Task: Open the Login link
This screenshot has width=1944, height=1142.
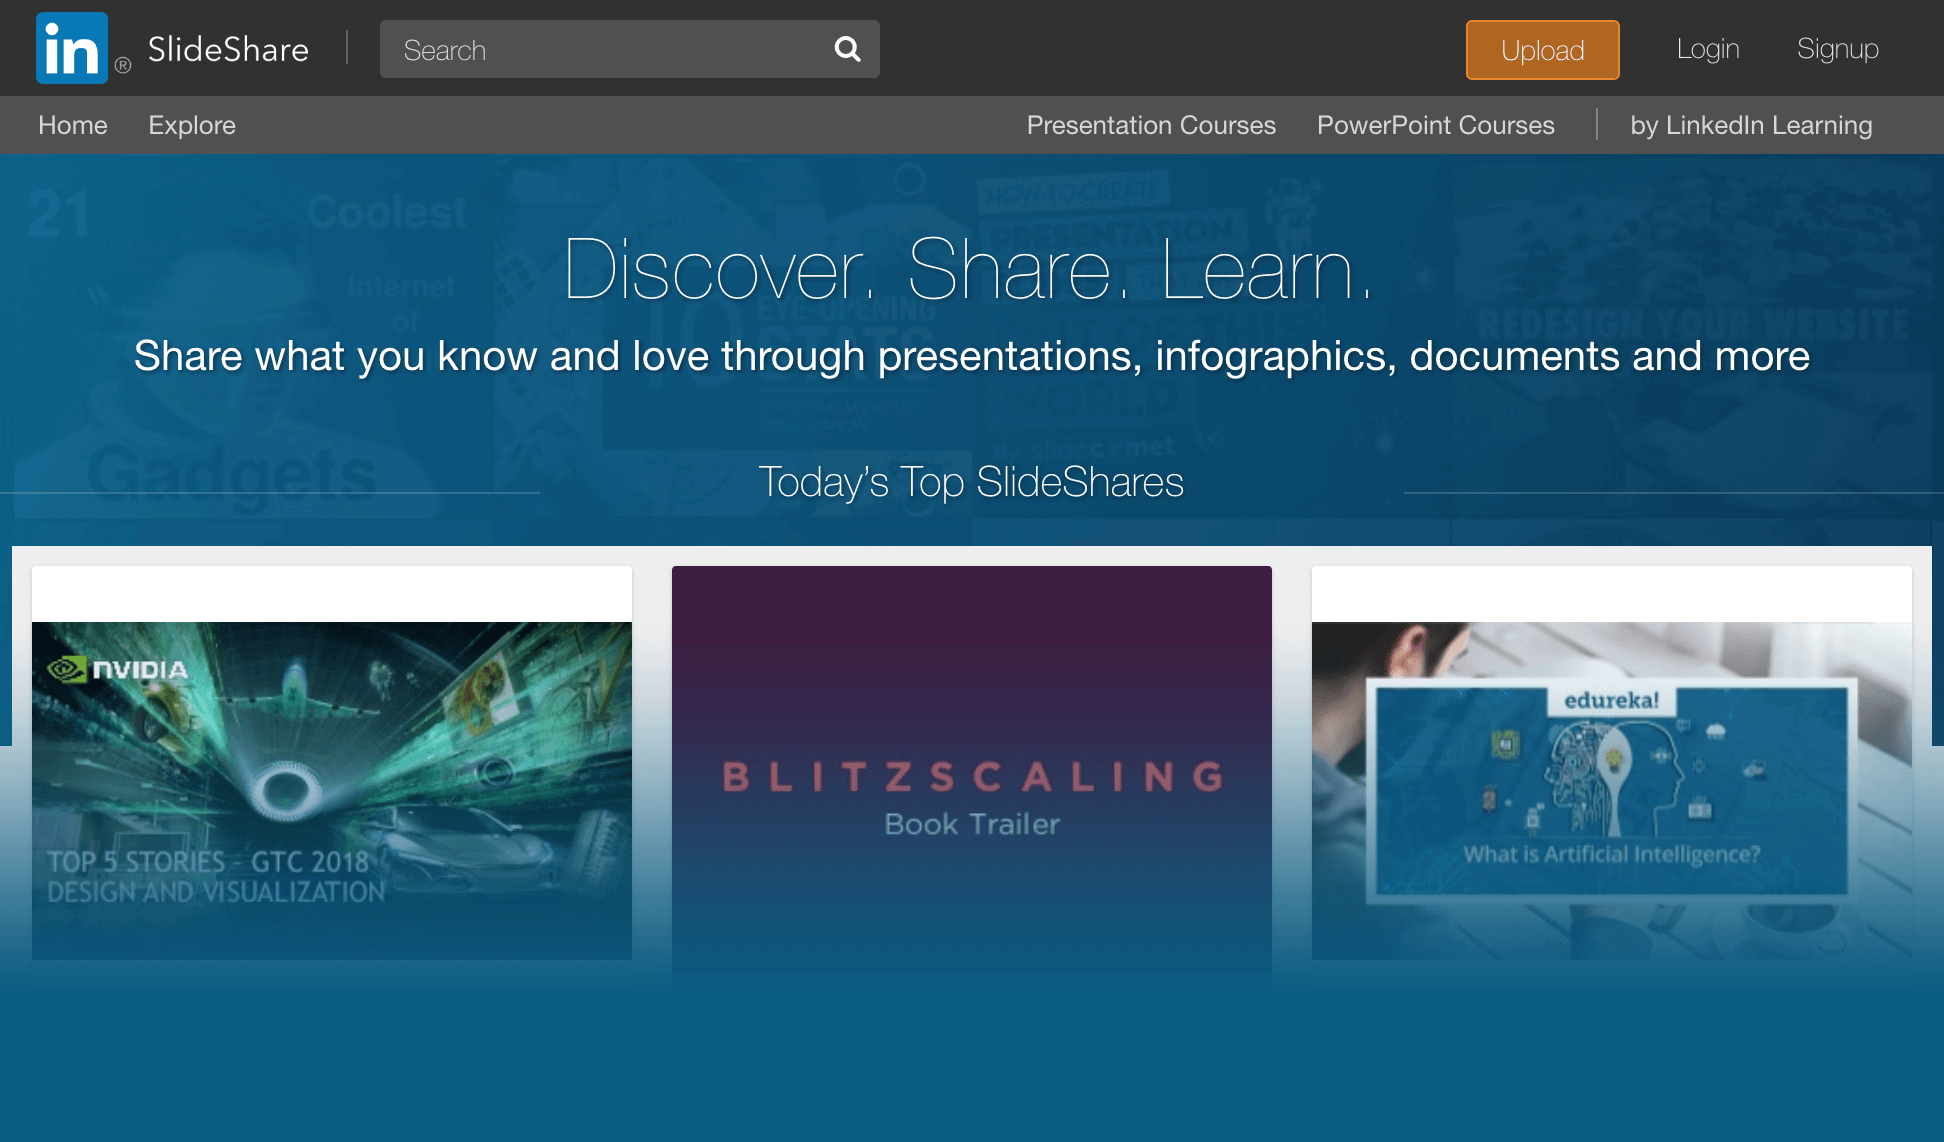Action: [1708, 49]
